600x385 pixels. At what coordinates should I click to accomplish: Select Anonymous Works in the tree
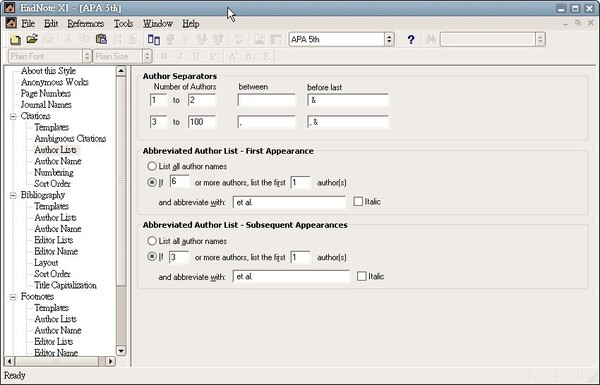coord(55,82)
